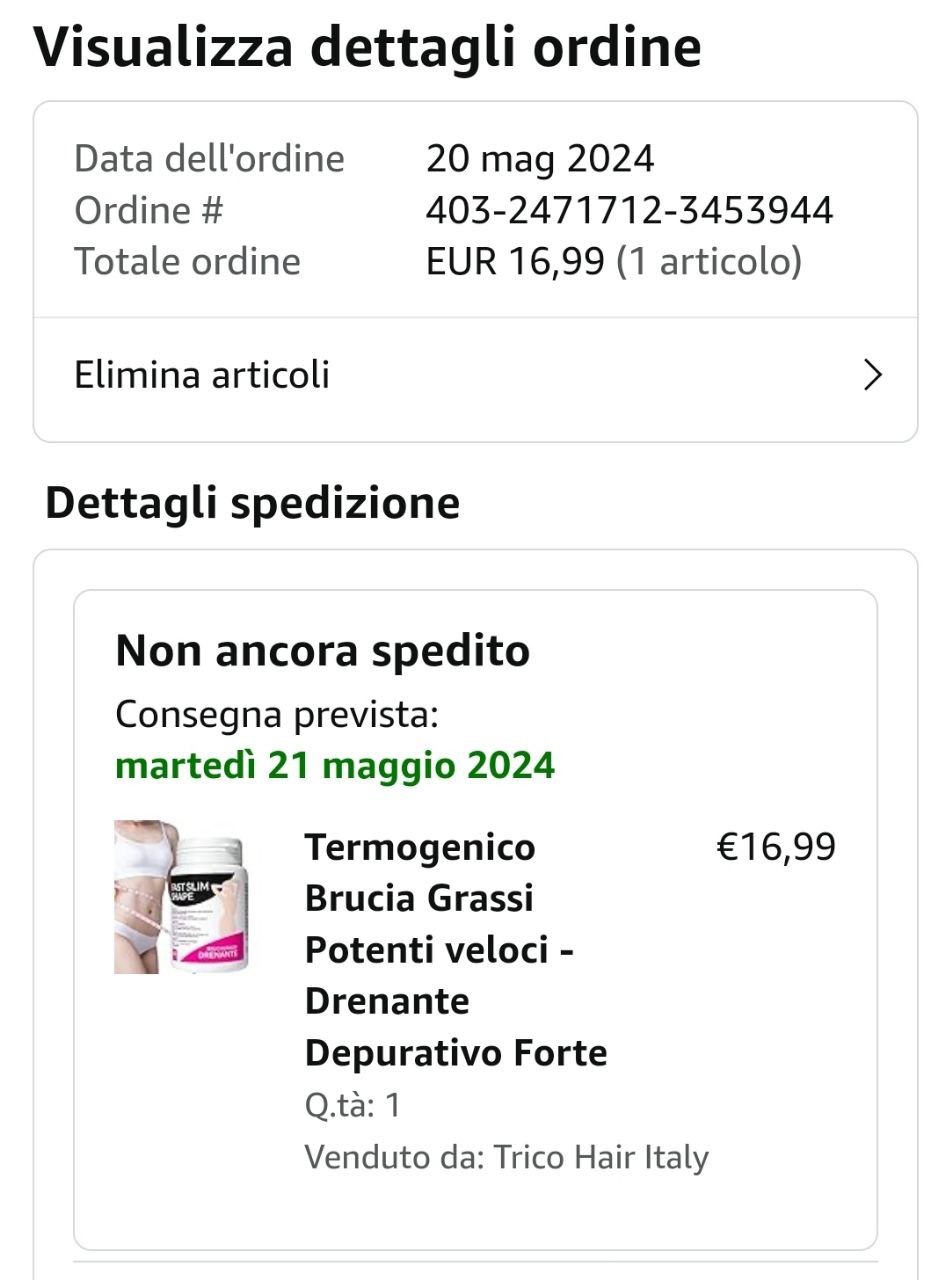Image resolution: width=949 pixels, height=1280 pixels.
Task: Tap the Consegna prevista label
Action: tap(277, 715)
